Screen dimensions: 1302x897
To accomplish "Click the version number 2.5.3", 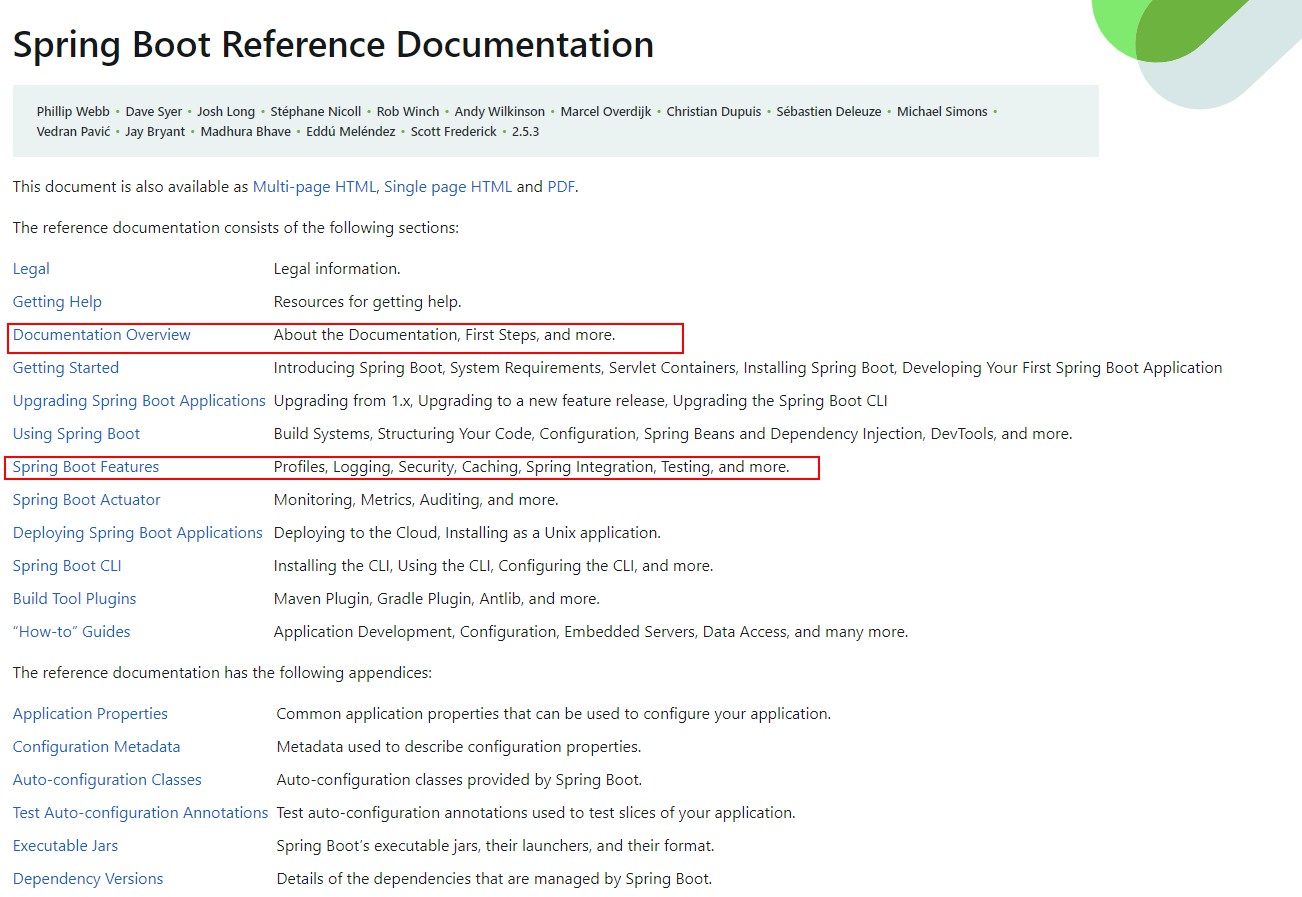I will 526,132.
